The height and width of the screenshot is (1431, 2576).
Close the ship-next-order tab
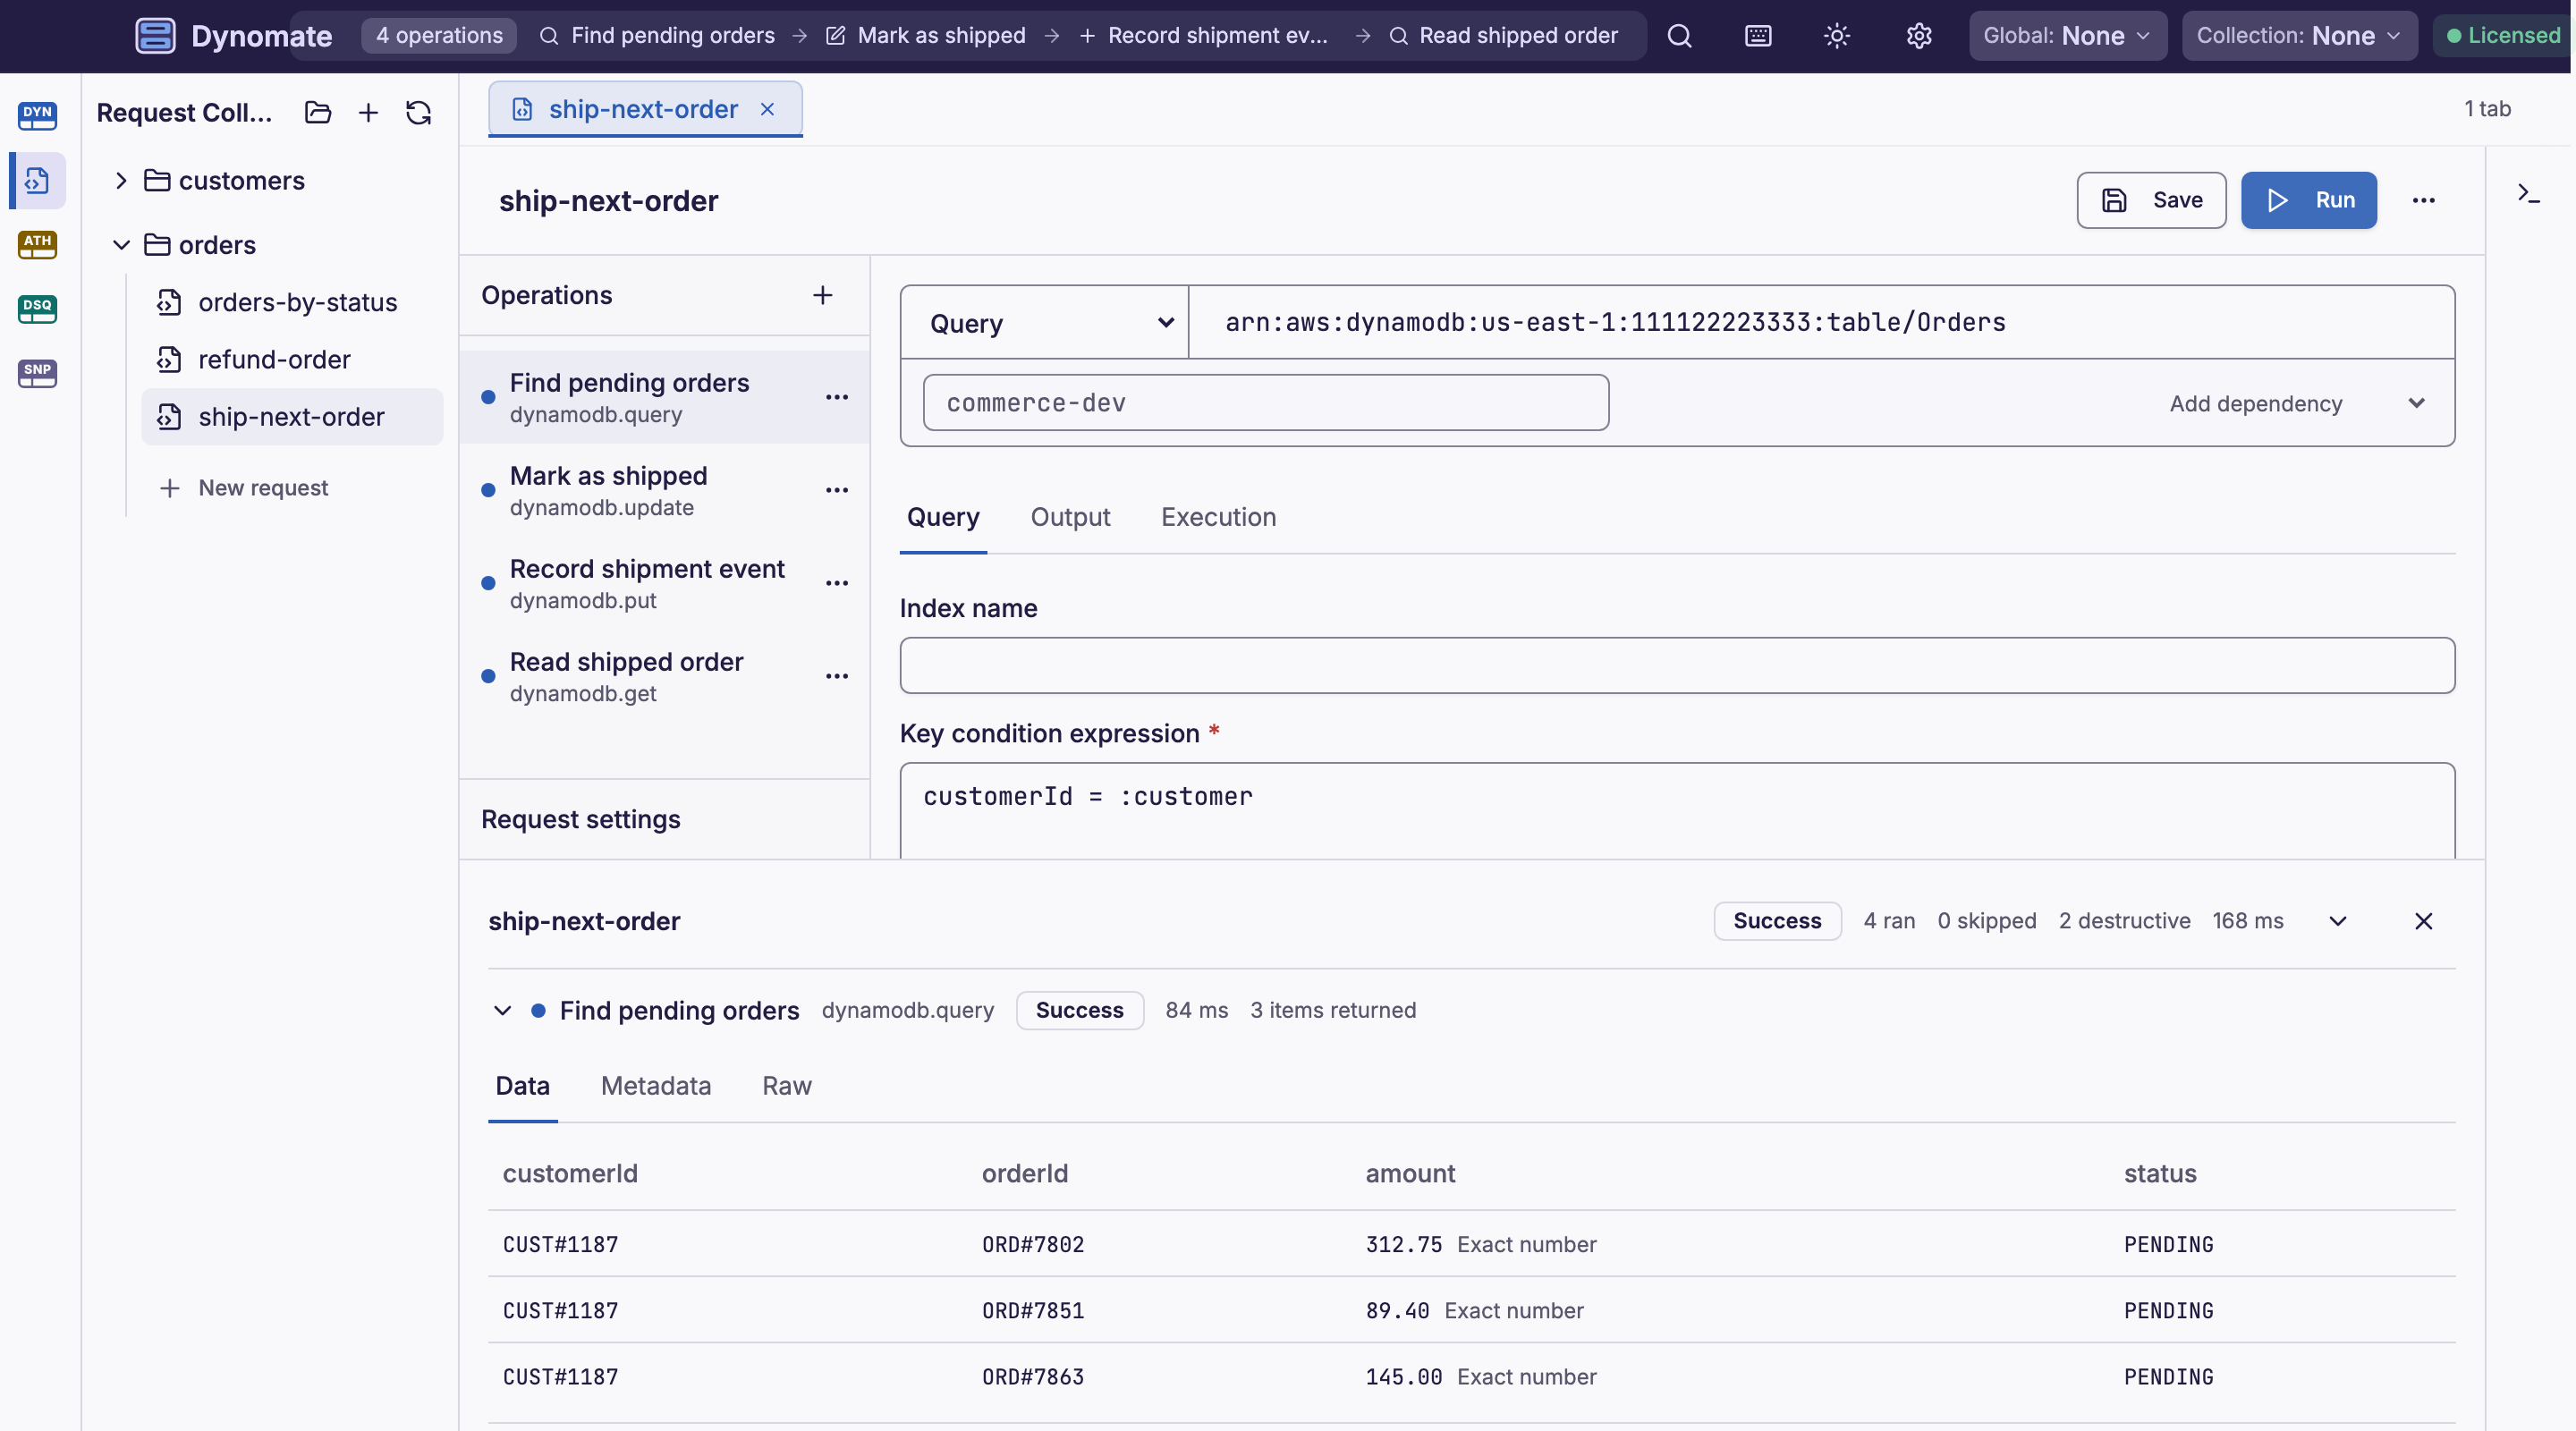[x=767, y=109]
